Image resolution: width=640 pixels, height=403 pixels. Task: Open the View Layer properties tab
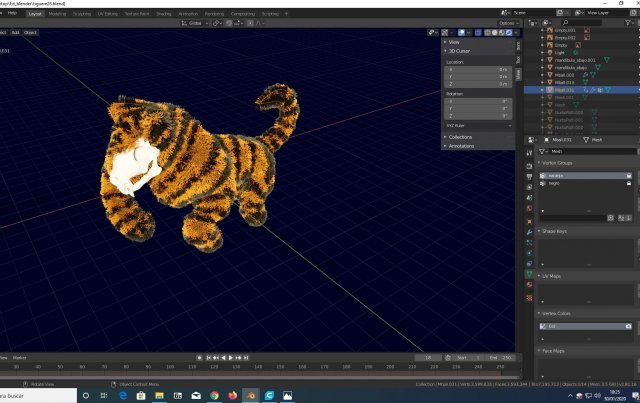(529, 187)
